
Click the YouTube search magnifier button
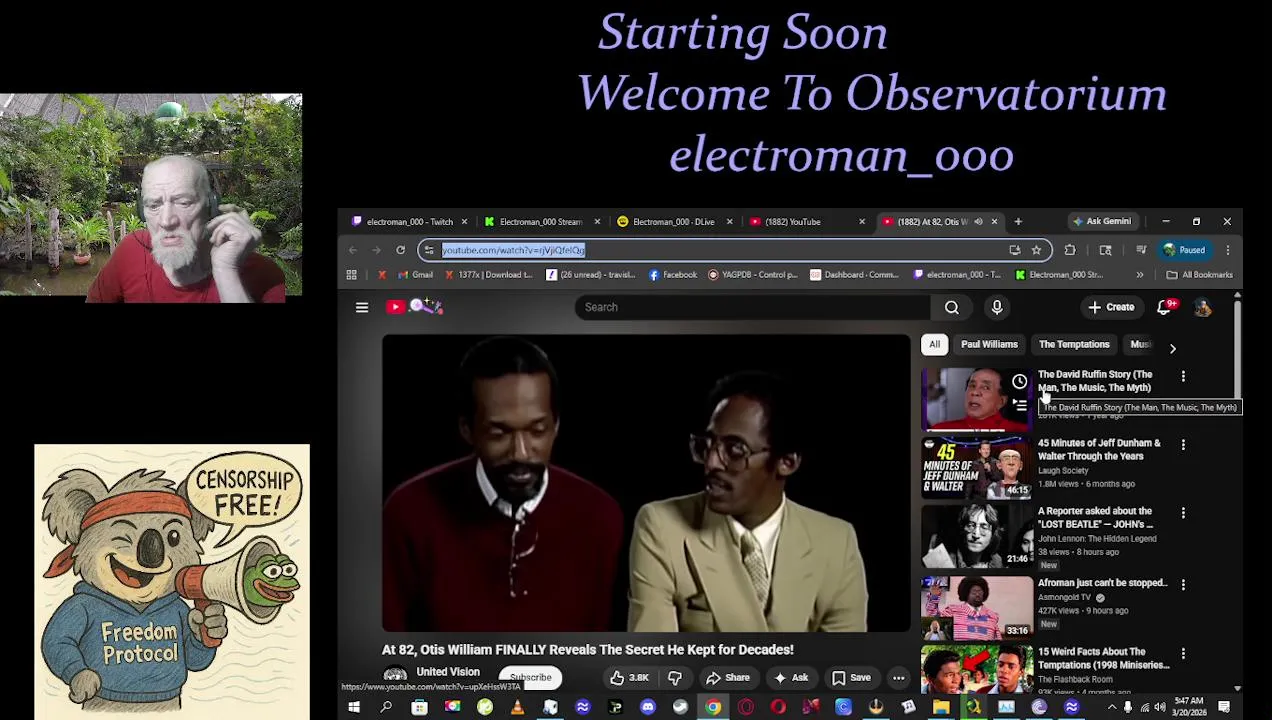[952, 307]
